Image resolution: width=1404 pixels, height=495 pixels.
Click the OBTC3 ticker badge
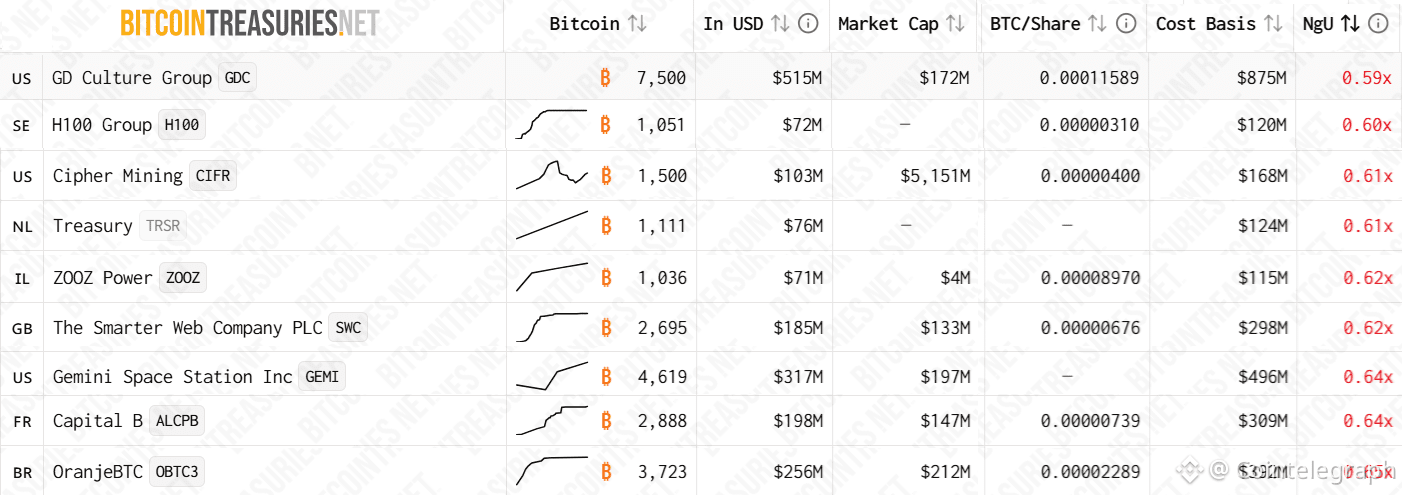(178, 472)
